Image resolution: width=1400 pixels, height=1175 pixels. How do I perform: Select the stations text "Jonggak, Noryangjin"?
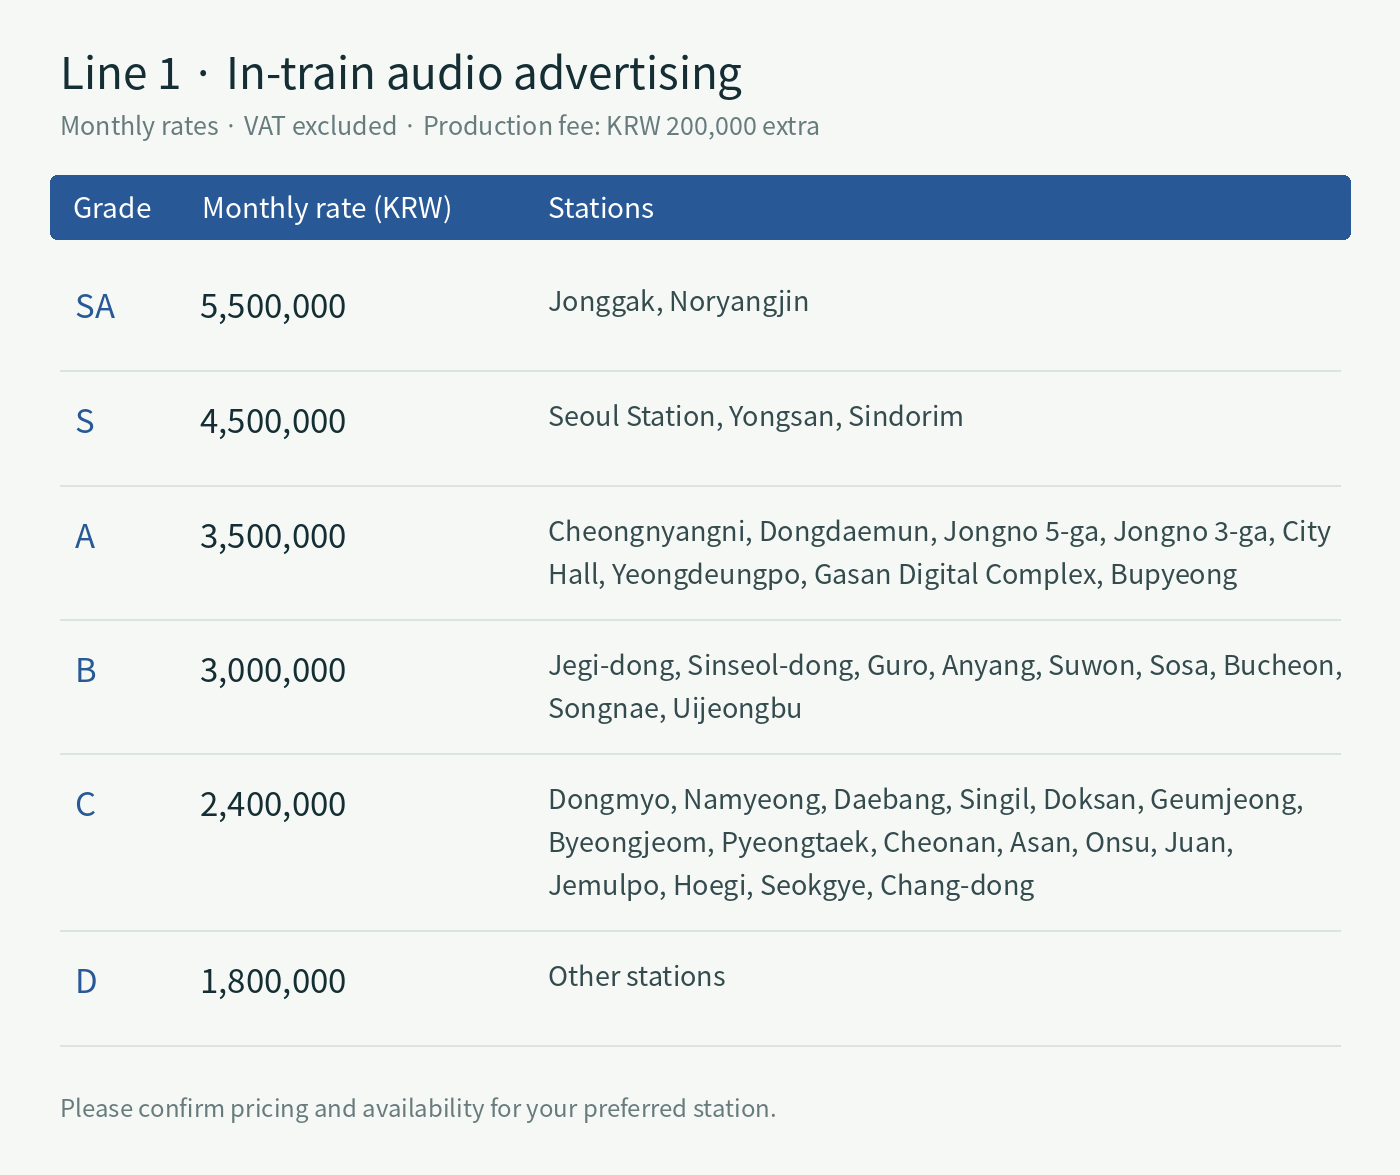678,302
